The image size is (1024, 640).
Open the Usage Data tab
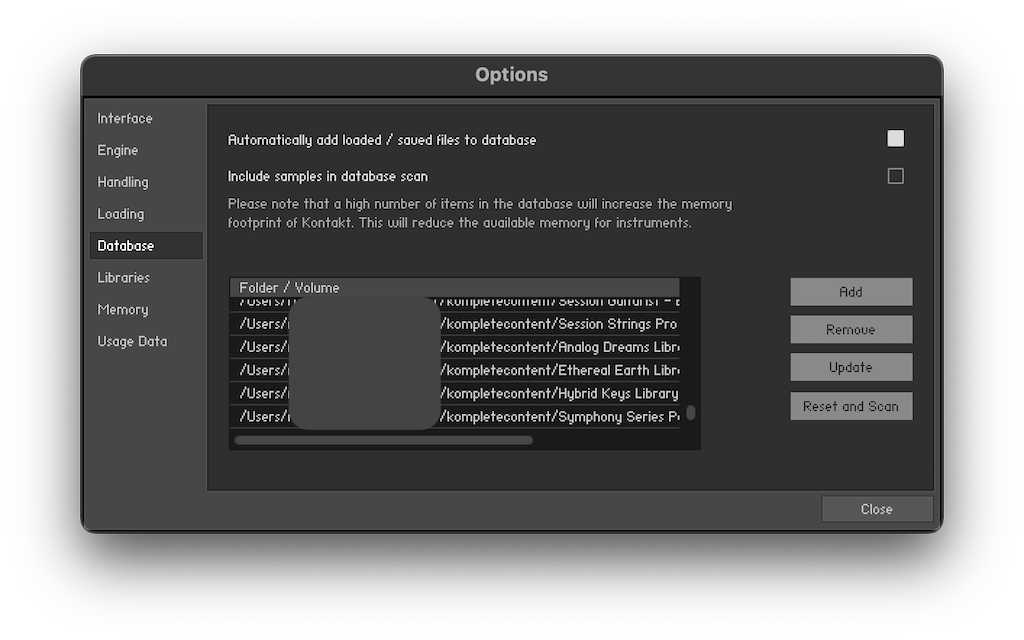[x=132, y=342]
